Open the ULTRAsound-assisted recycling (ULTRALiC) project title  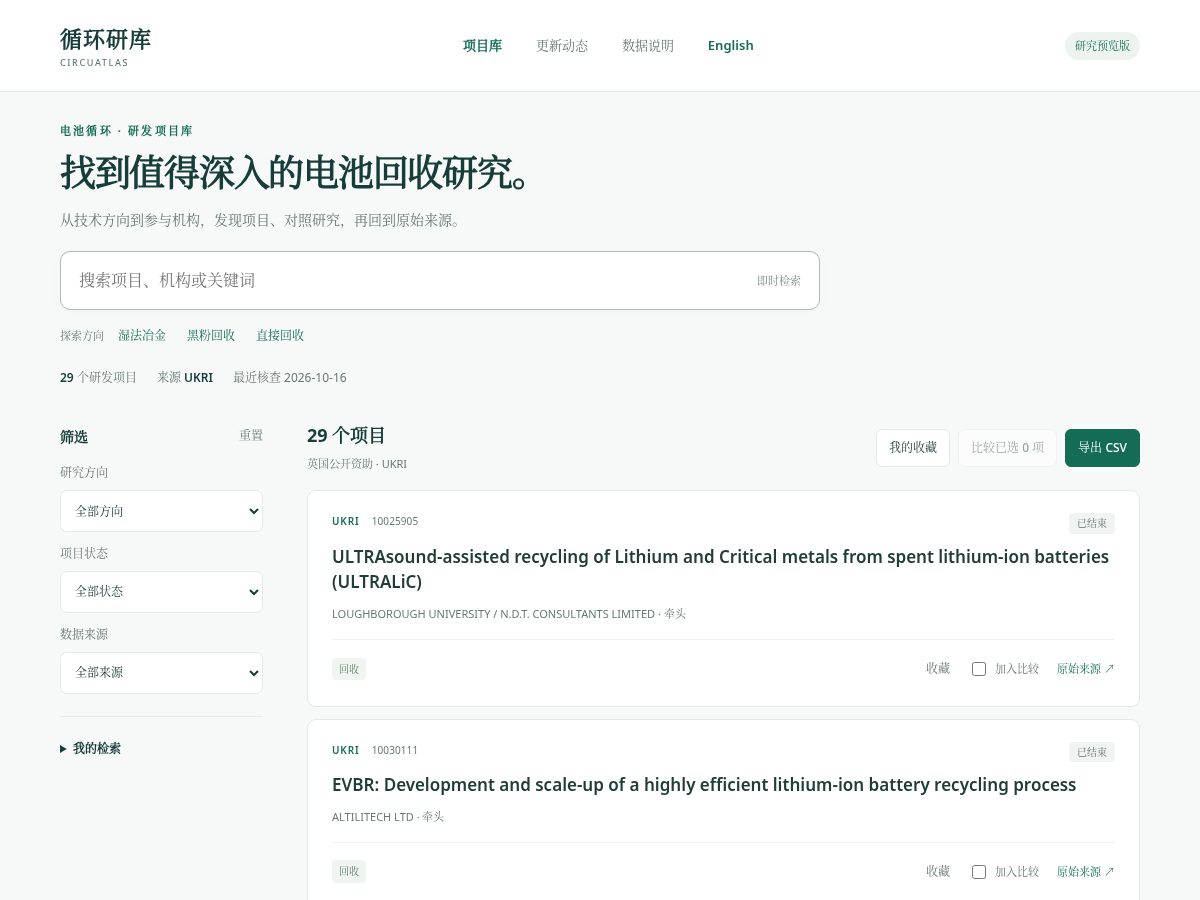coord(720,569)
